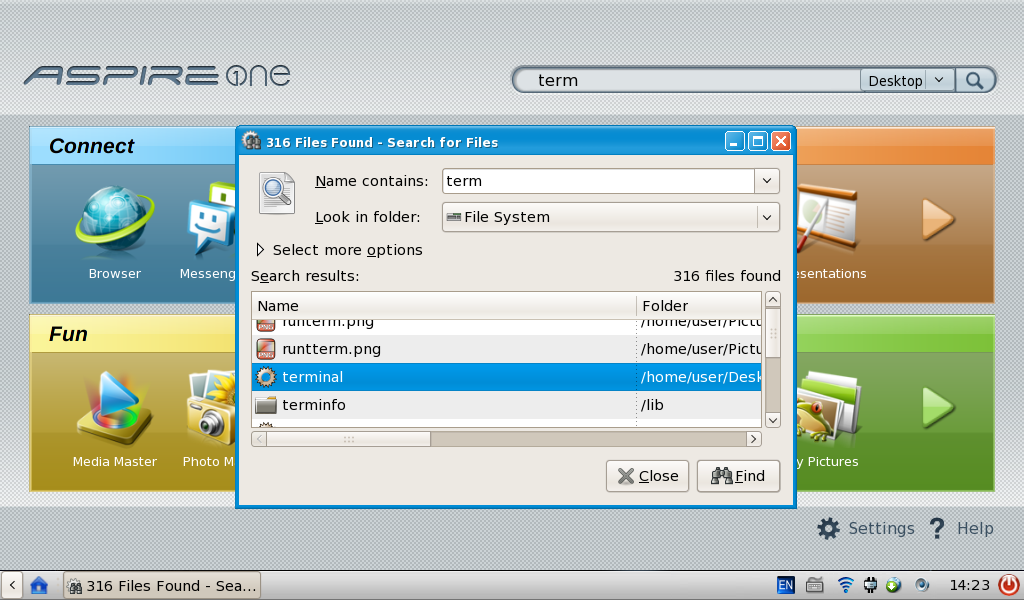Click the Find button

click(738, 476)
